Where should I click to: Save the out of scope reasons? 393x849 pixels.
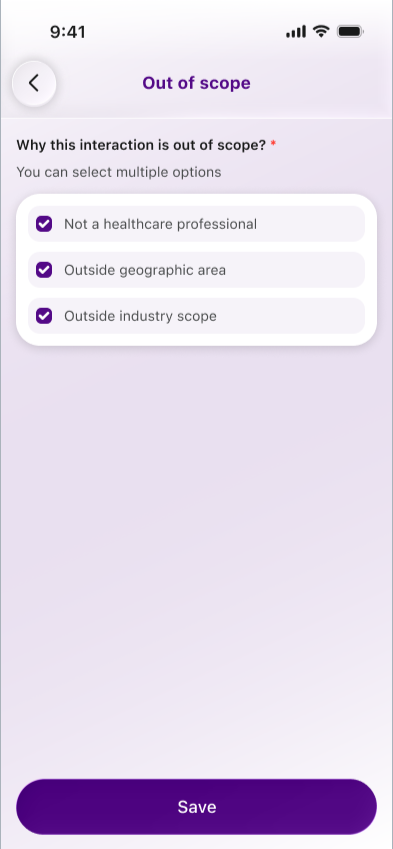click(196, 807)
